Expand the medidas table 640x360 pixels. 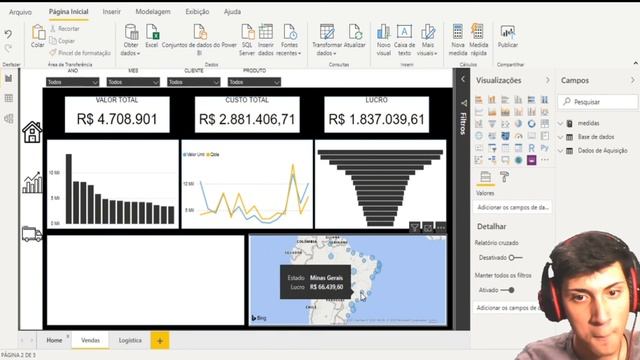coord(561,123)
